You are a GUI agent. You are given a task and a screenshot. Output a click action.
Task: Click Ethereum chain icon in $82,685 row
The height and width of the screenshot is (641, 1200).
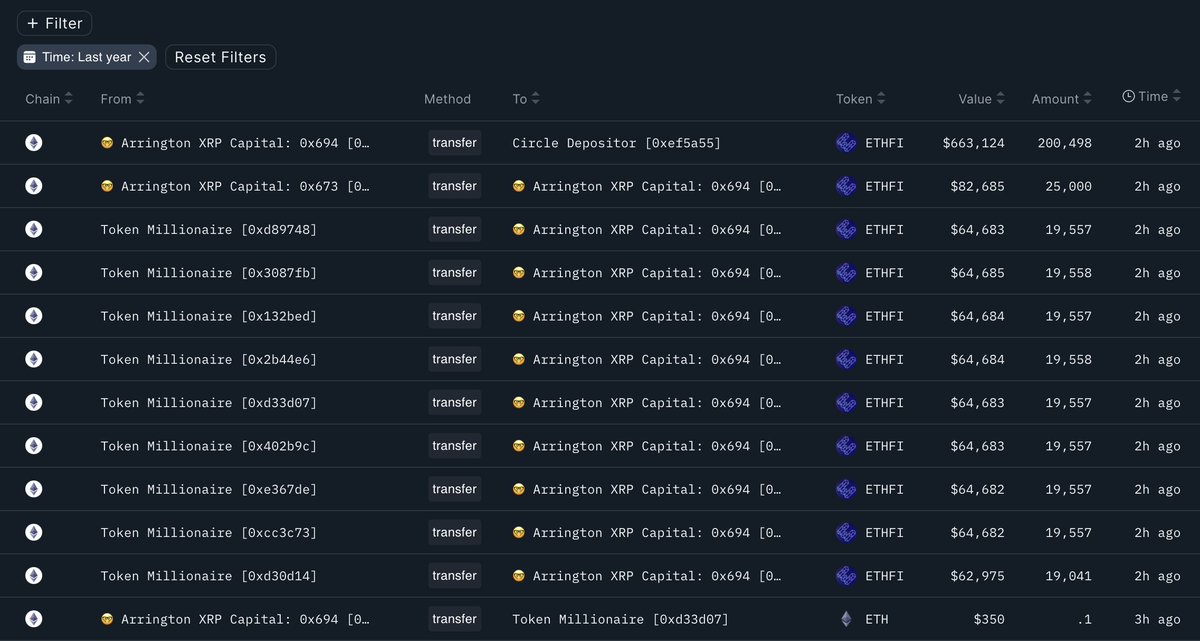pos(33,186)
